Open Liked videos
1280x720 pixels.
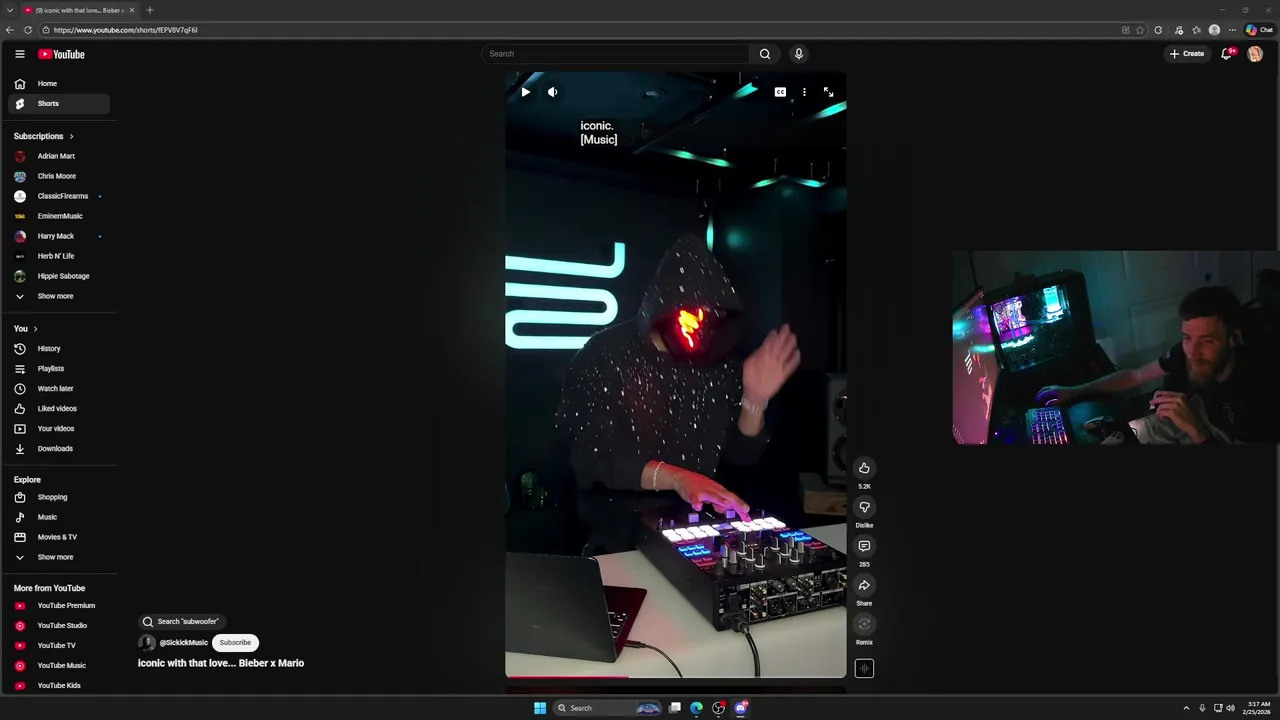[59, 409]
